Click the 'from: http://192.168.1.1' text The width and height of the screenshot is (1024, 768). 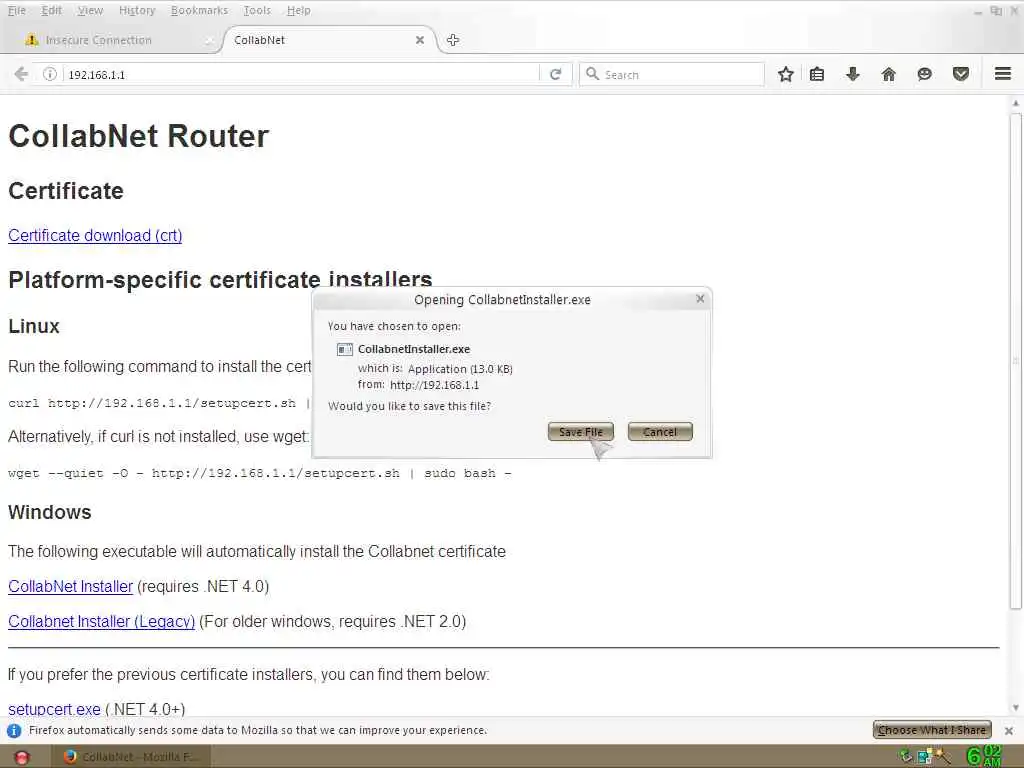tap(419, 385)
